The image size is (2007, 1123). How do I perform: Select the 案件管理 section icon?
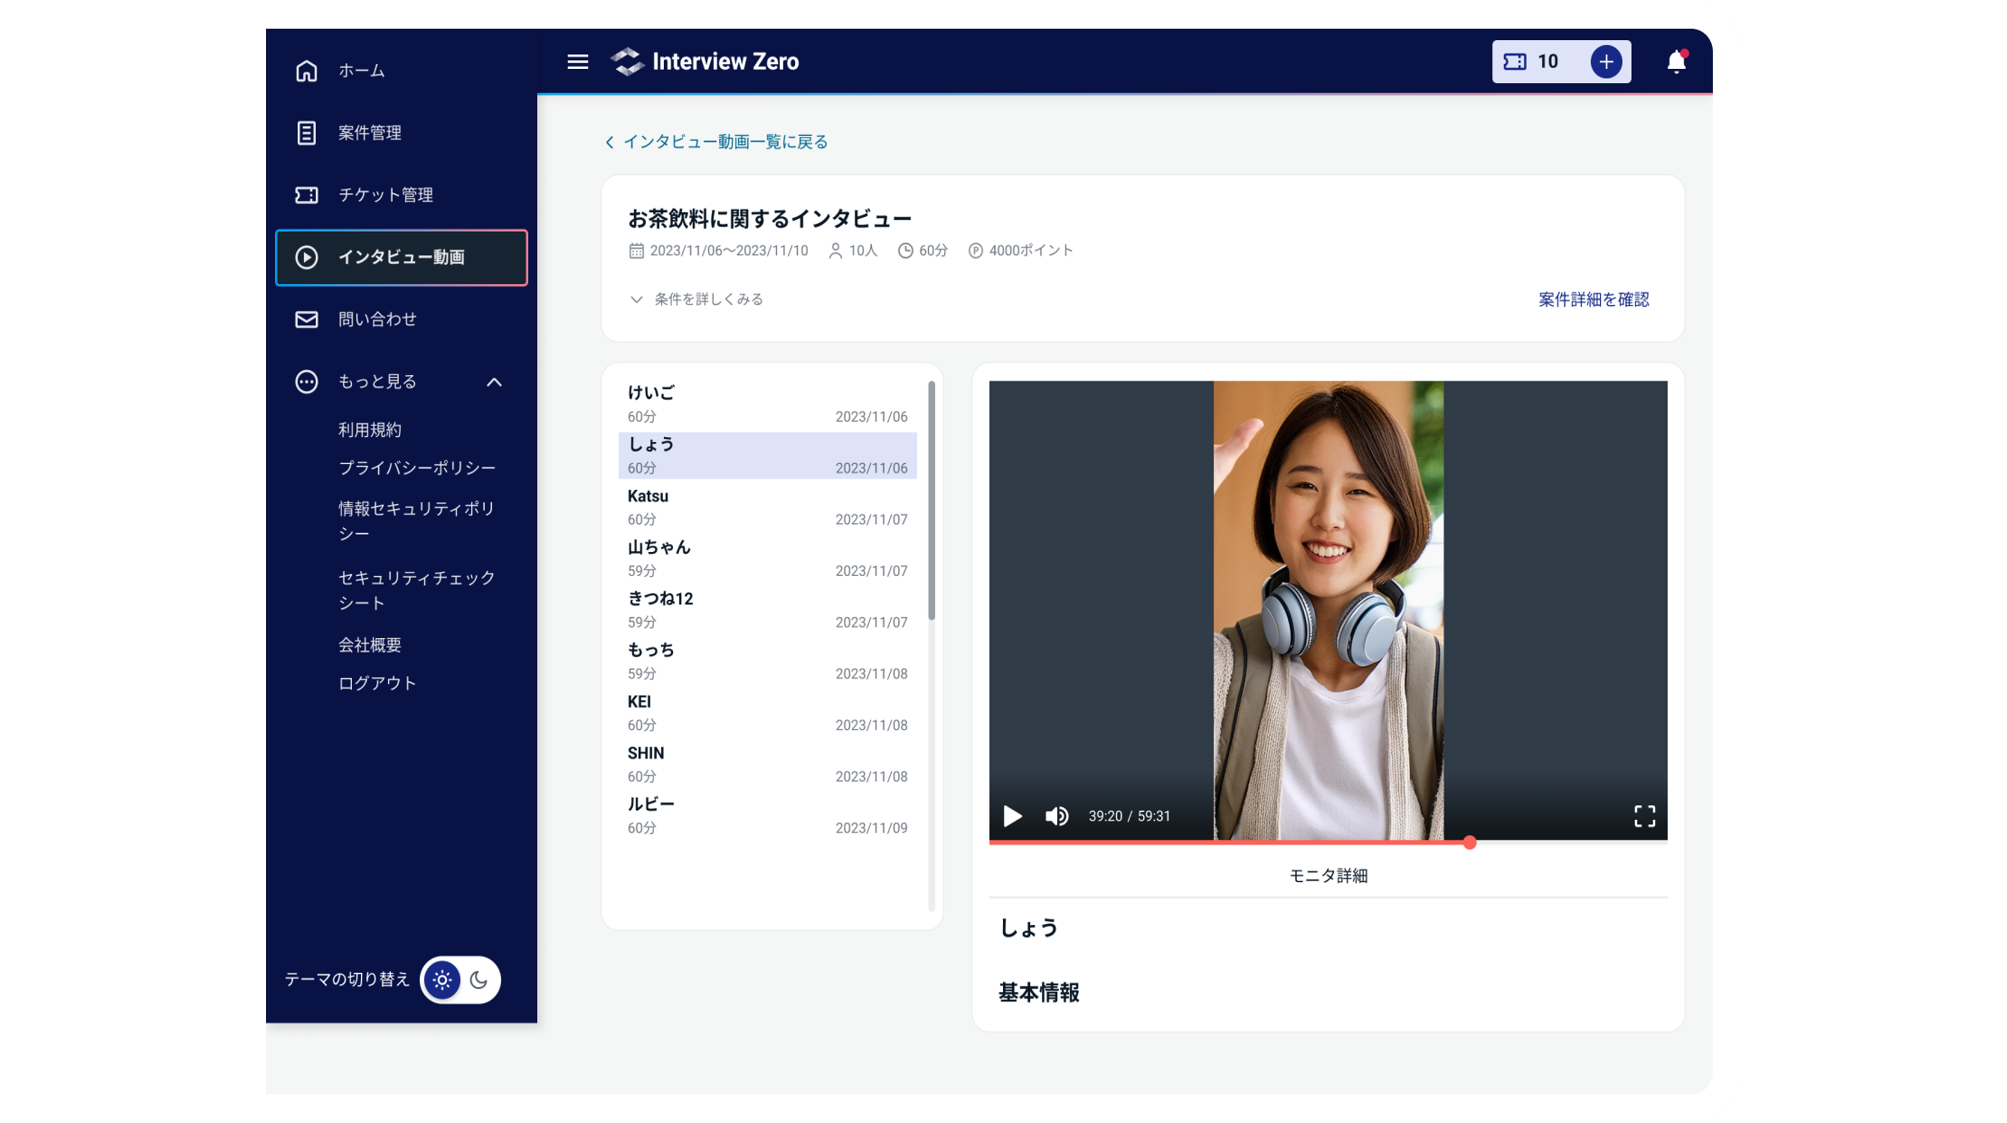pyautogui.click(x=307, y=133)
